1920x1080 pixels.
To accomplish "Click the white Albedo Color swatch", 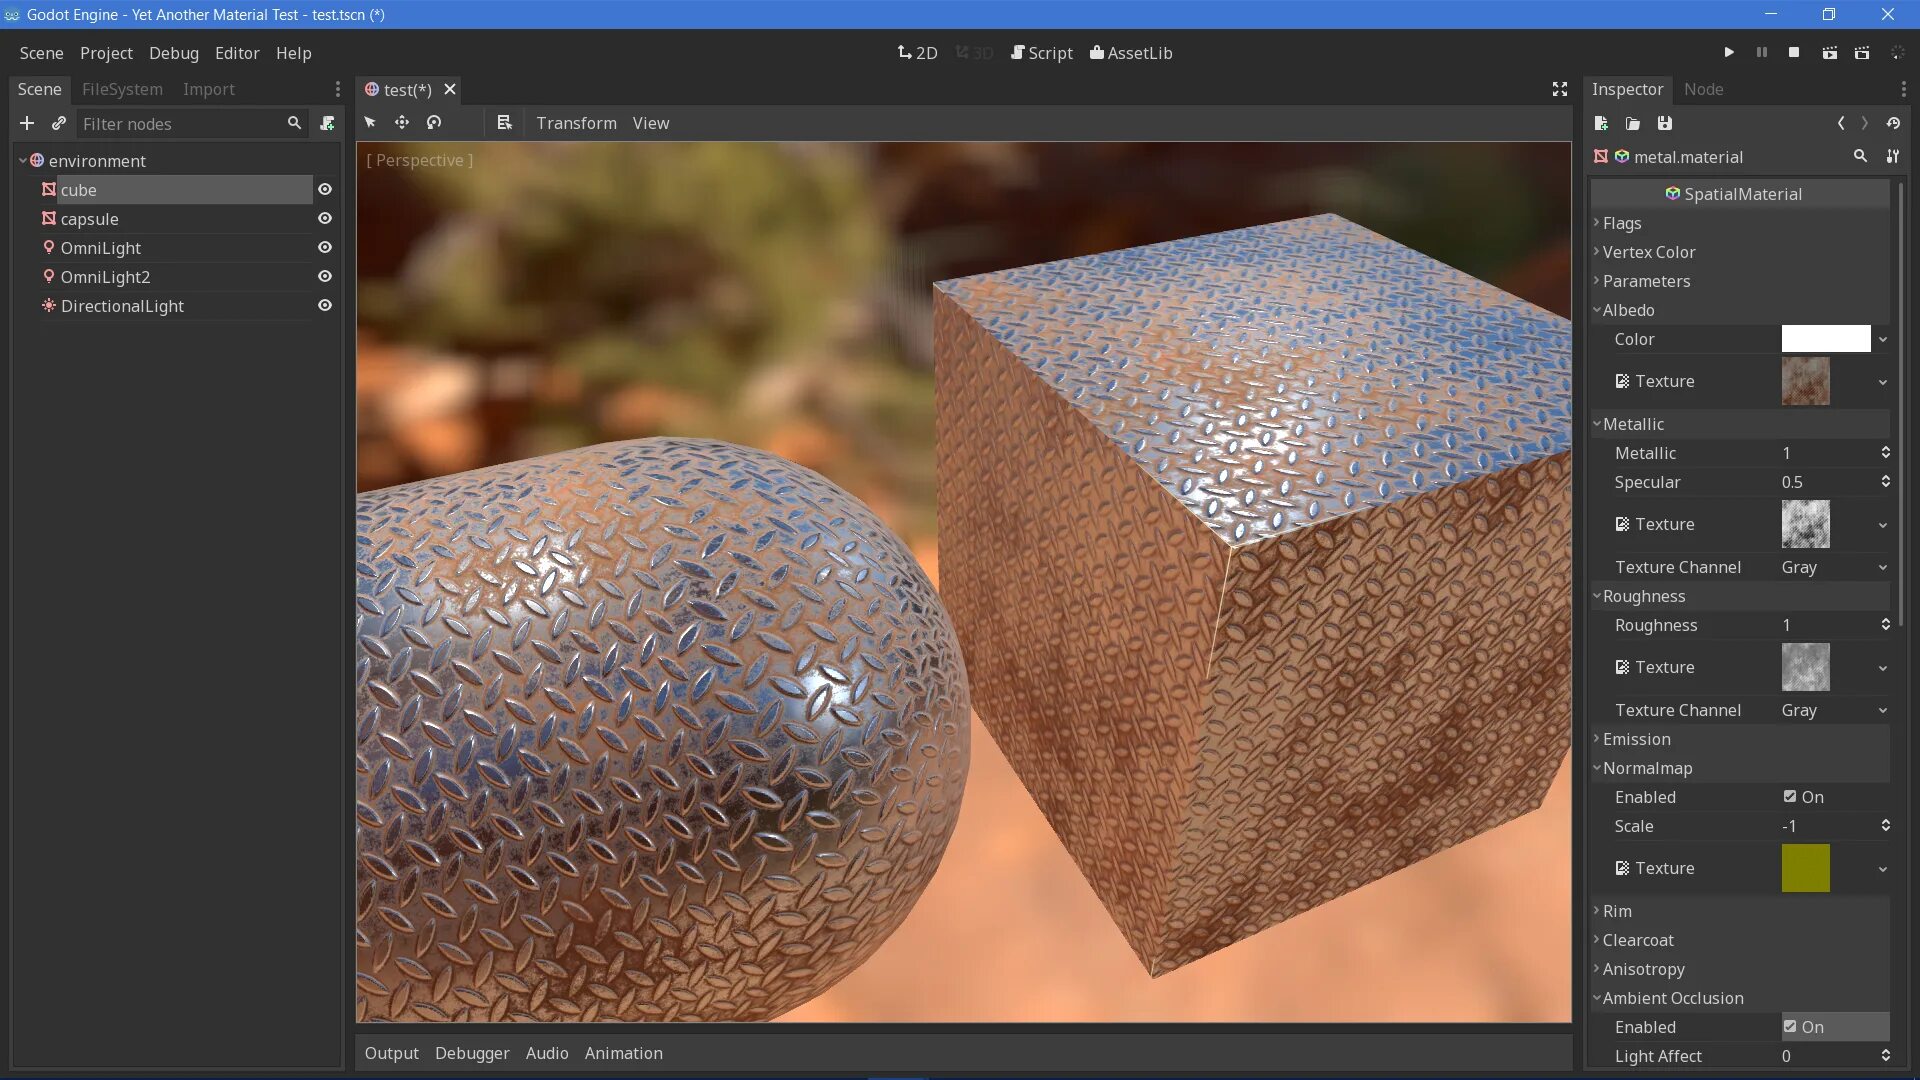I will [x=1825, y=339].
